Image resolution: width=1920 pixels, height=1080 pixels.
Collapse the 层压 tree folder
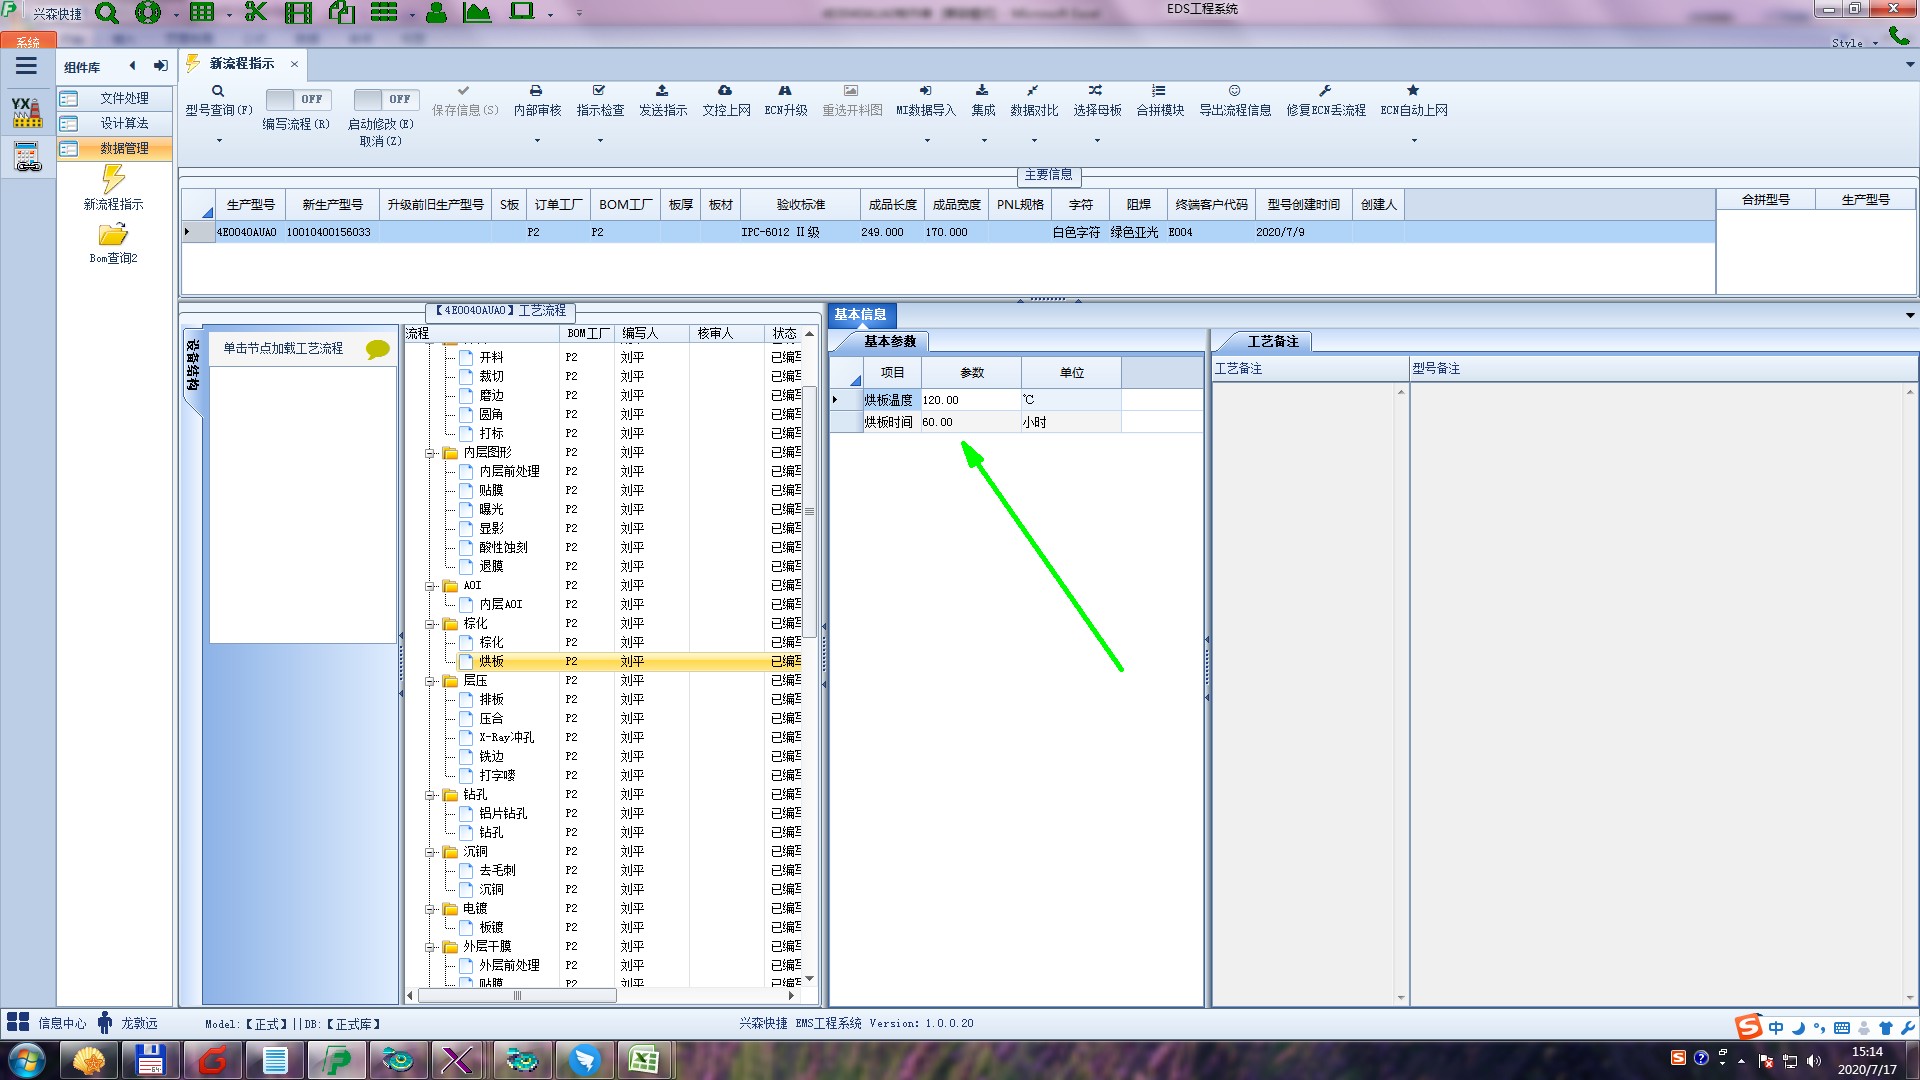point(430,681)
